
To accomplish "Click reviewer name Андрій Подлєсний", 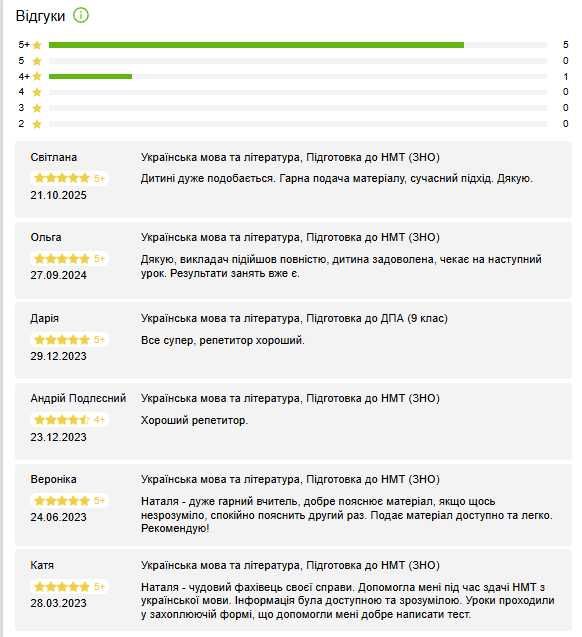I will pyautogui.click(x=78, y=398).
